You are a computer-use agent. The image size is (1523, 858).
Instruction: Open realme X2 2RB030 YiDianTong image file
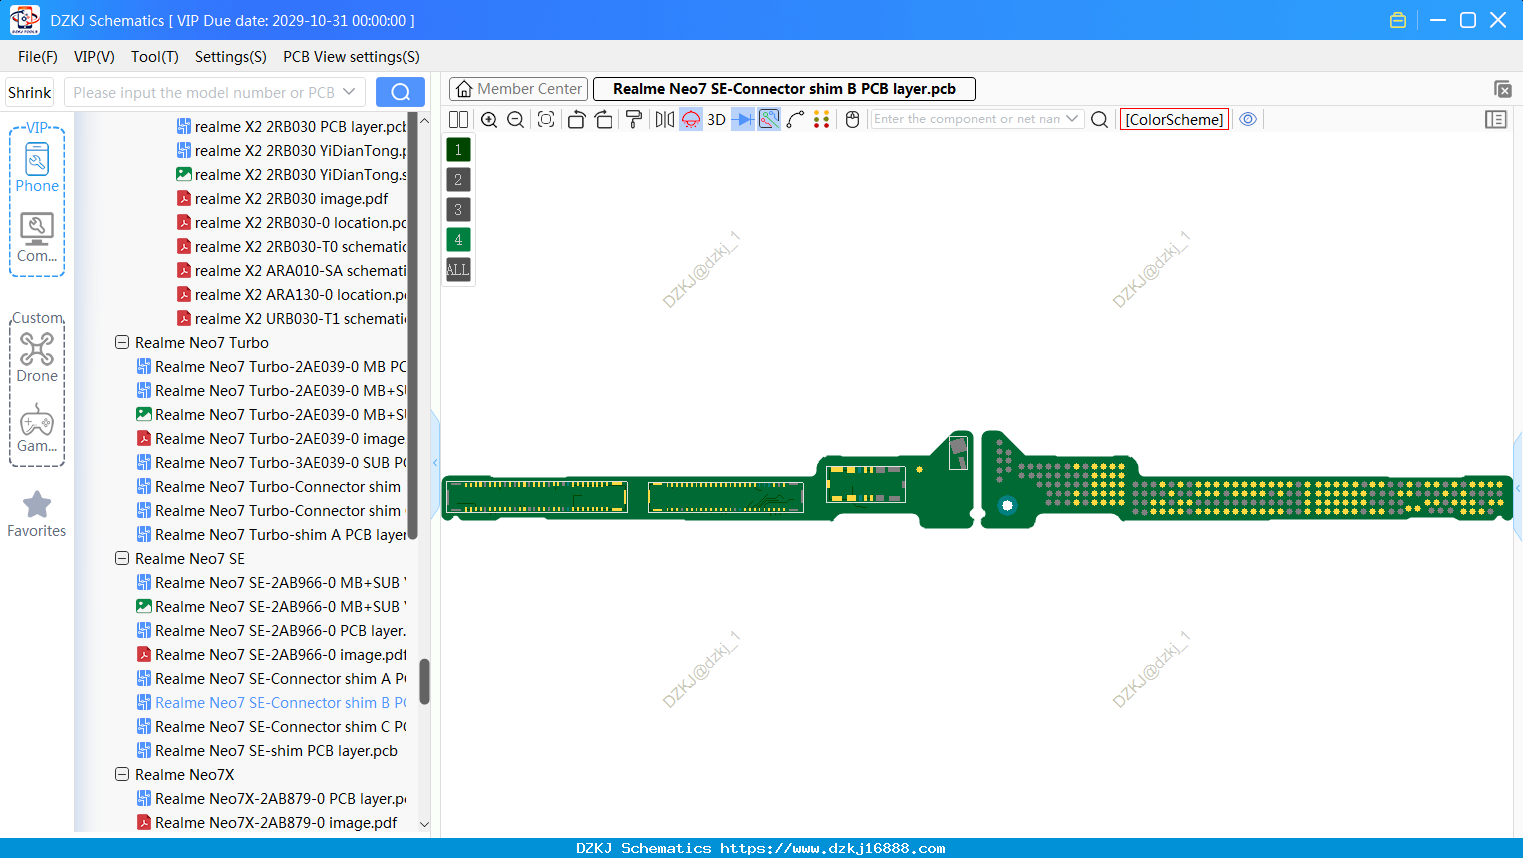[300, 174]
